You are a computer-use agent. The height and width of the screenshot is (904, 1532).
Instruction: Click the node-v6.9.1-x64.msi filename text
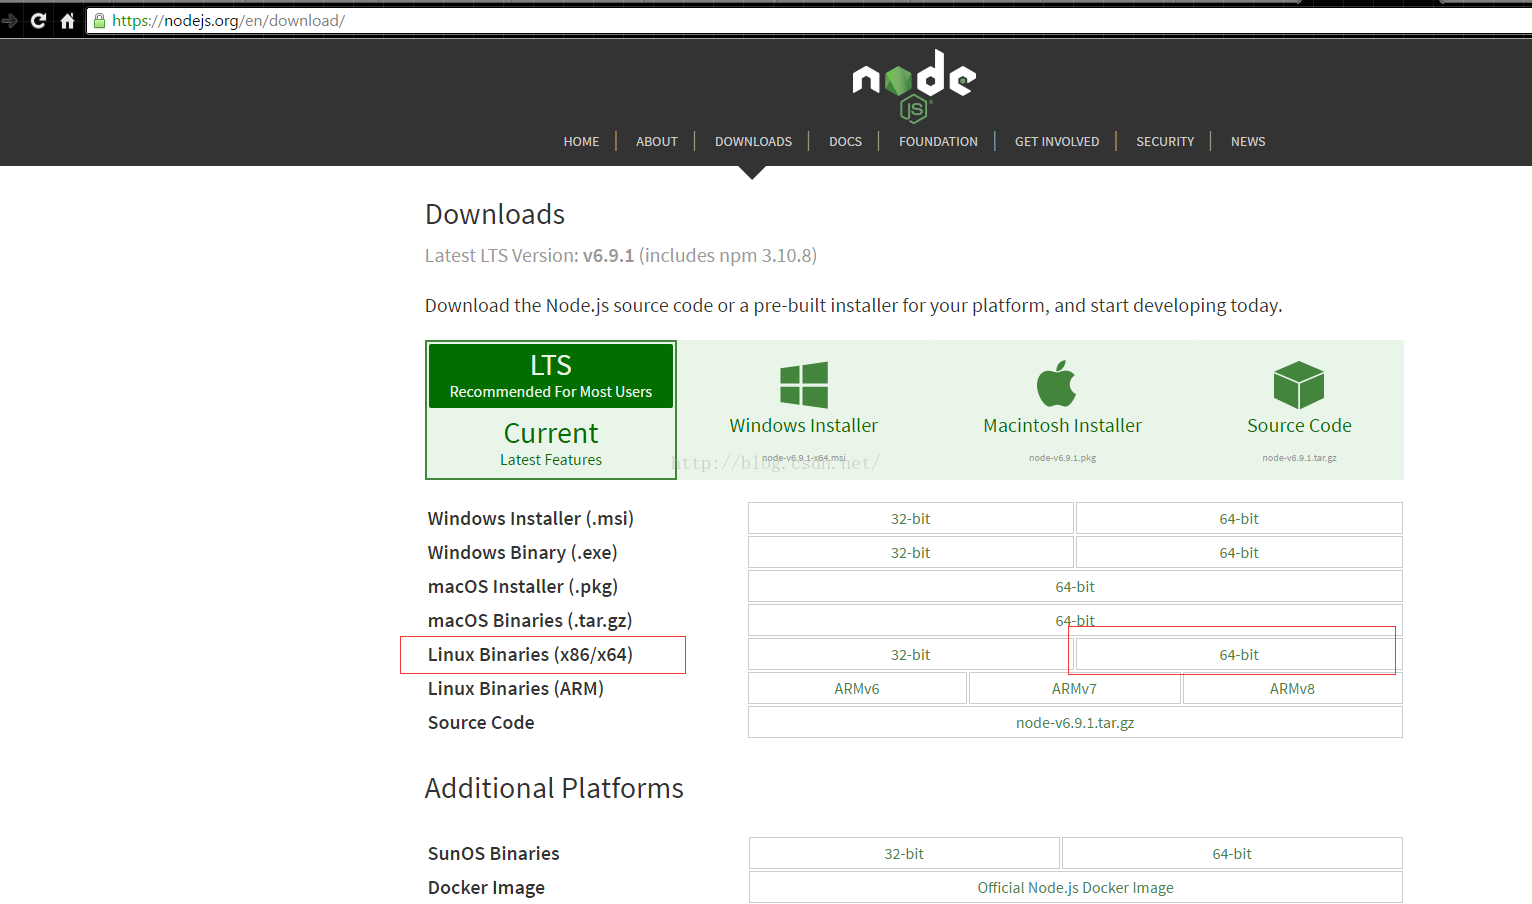click(804, 458)
